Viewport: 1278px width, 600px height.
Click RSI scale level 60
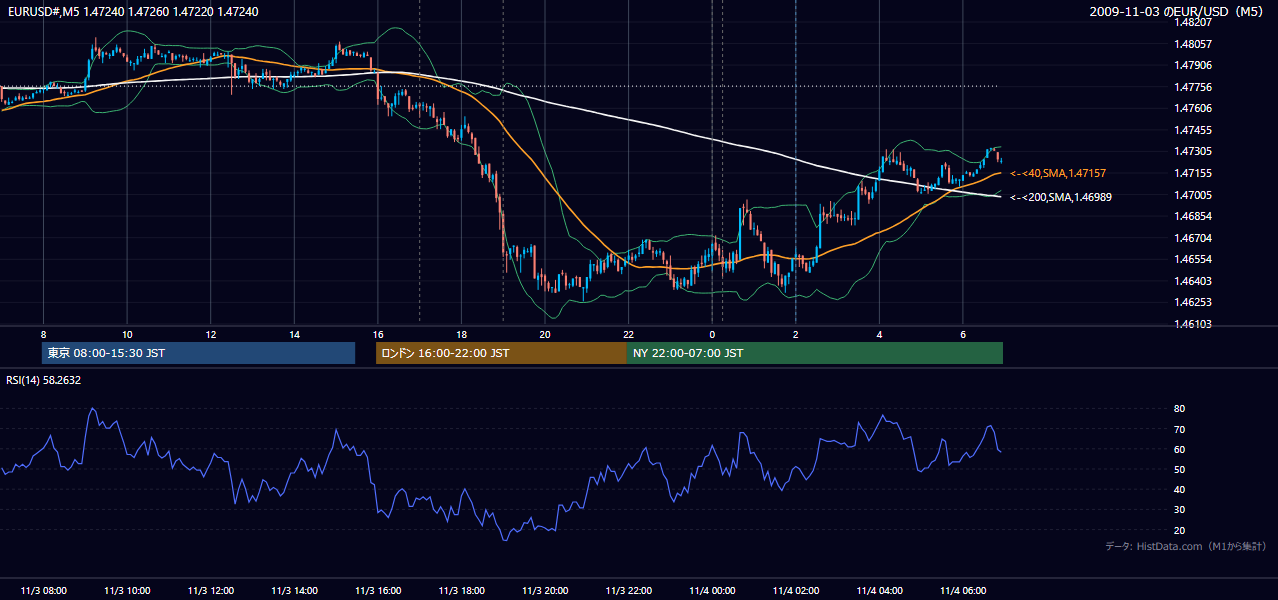(1180, 449)
